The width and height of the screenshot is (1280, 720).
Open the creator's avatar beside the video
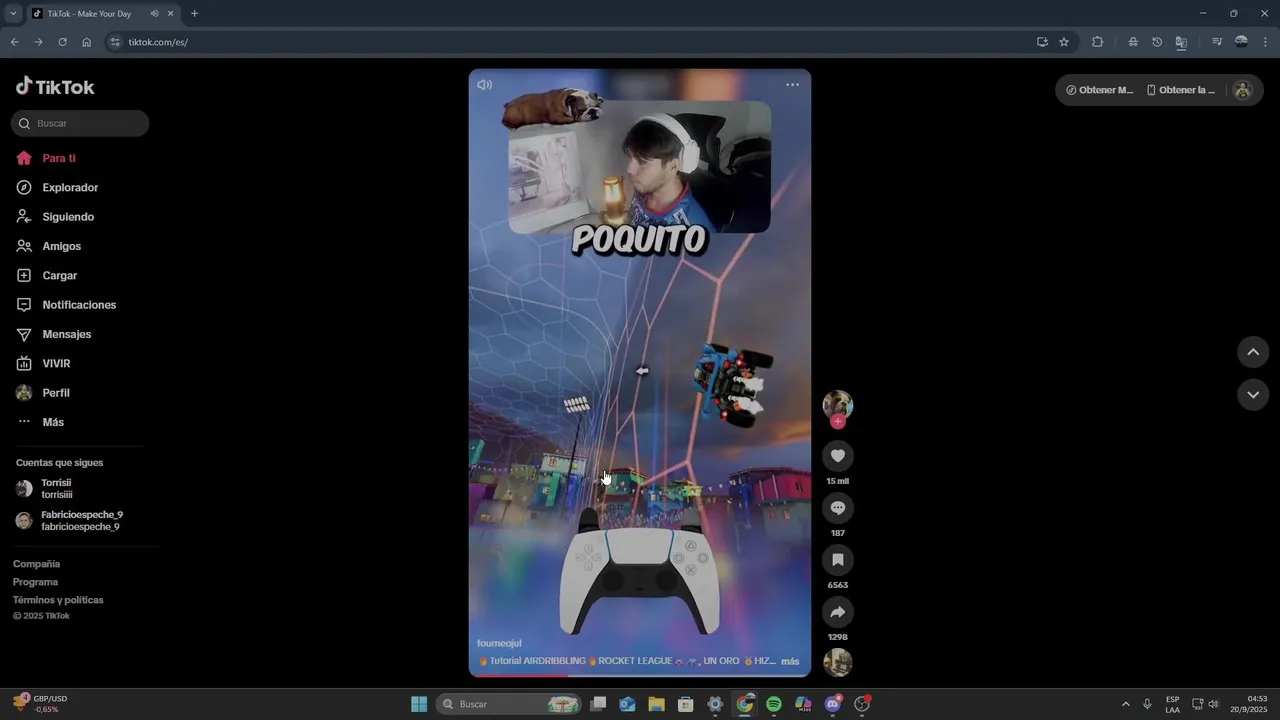tap(838, 404)
